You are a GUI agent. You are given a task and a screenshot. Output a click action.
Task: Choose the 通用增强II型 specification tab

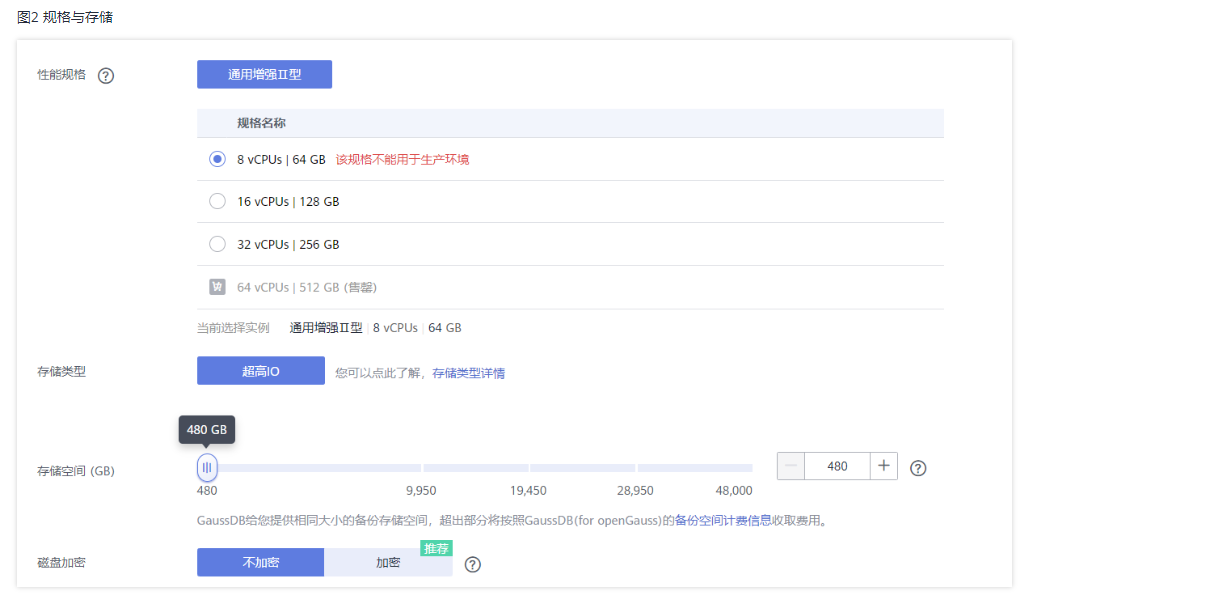(x=264, y=74)
